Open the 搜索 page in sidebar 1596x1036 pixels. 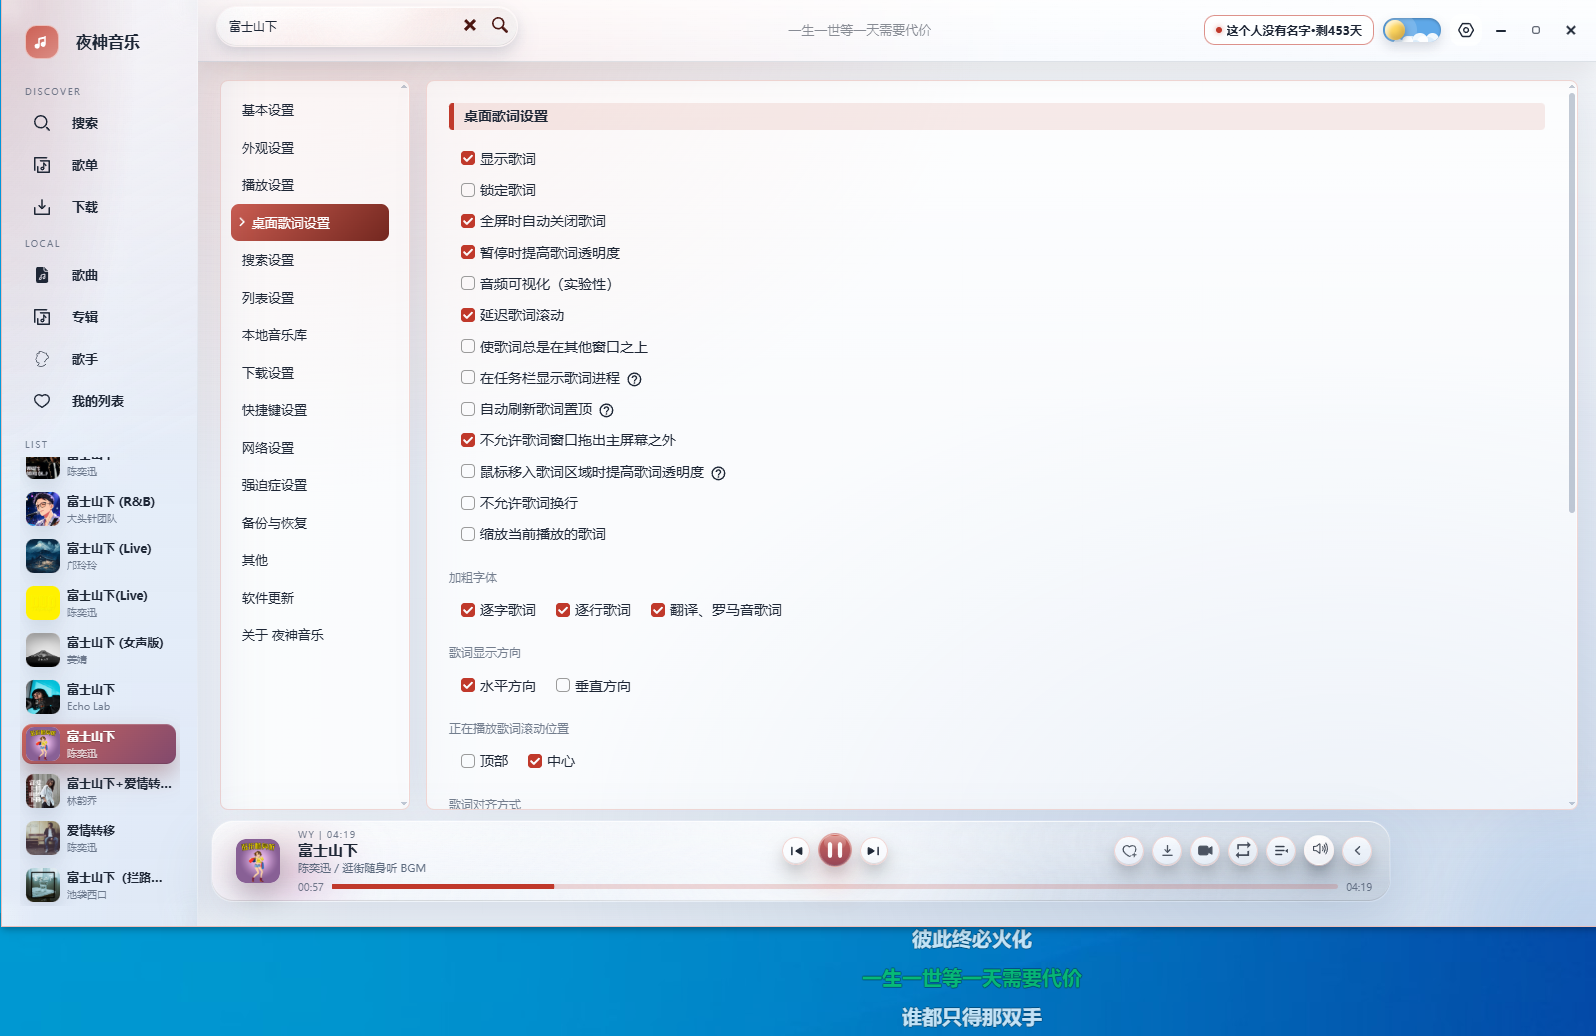click(84, 123)
